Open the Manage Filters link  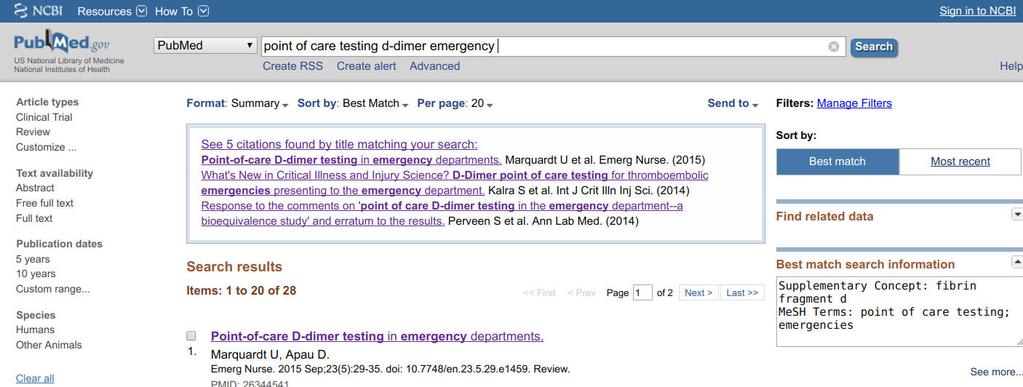(854, 103)
